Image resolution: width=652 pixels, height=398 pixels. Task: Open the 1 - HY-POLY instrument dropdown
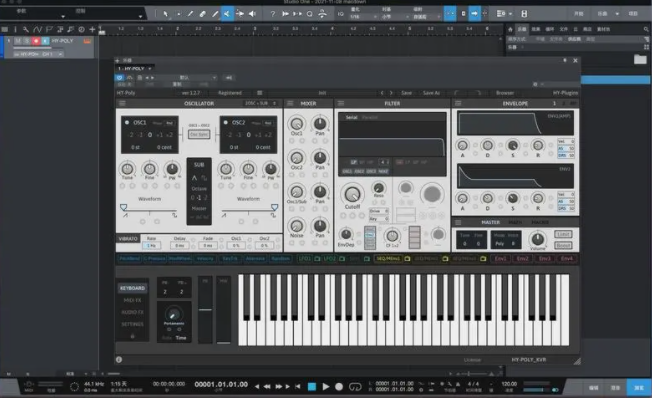click(134, 68)
